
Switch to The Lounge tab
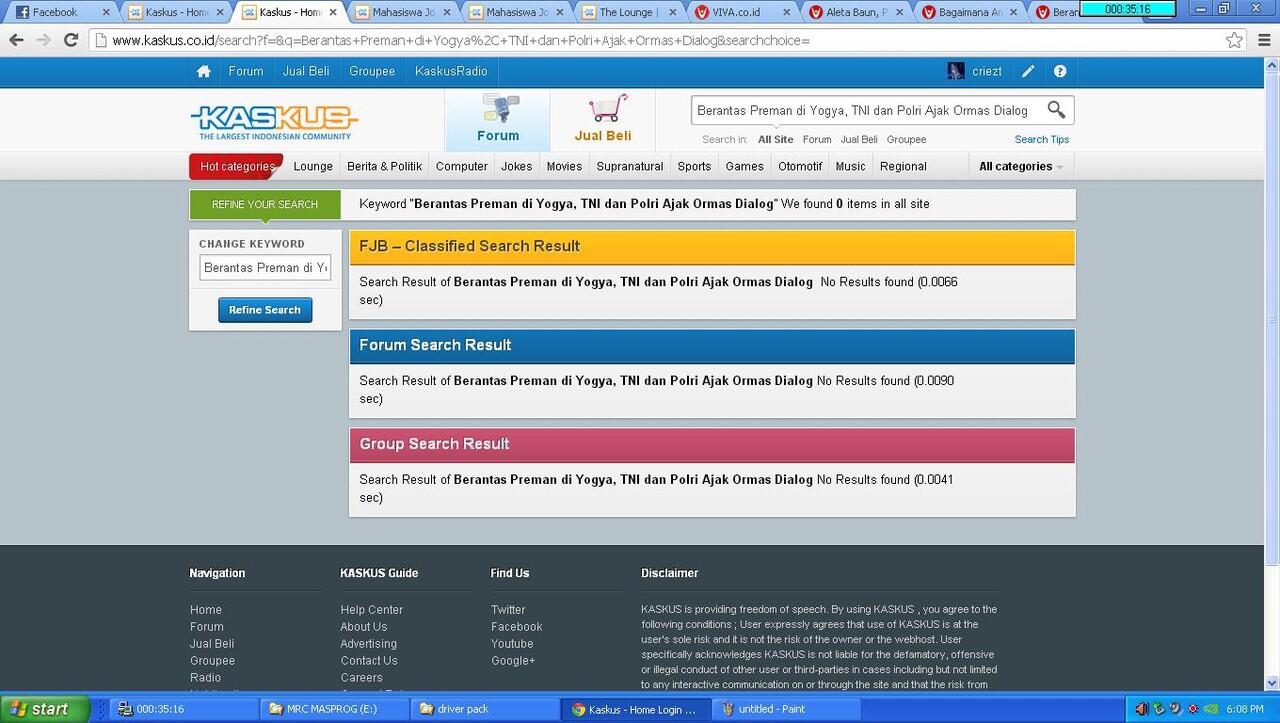[x=626, y=13]
